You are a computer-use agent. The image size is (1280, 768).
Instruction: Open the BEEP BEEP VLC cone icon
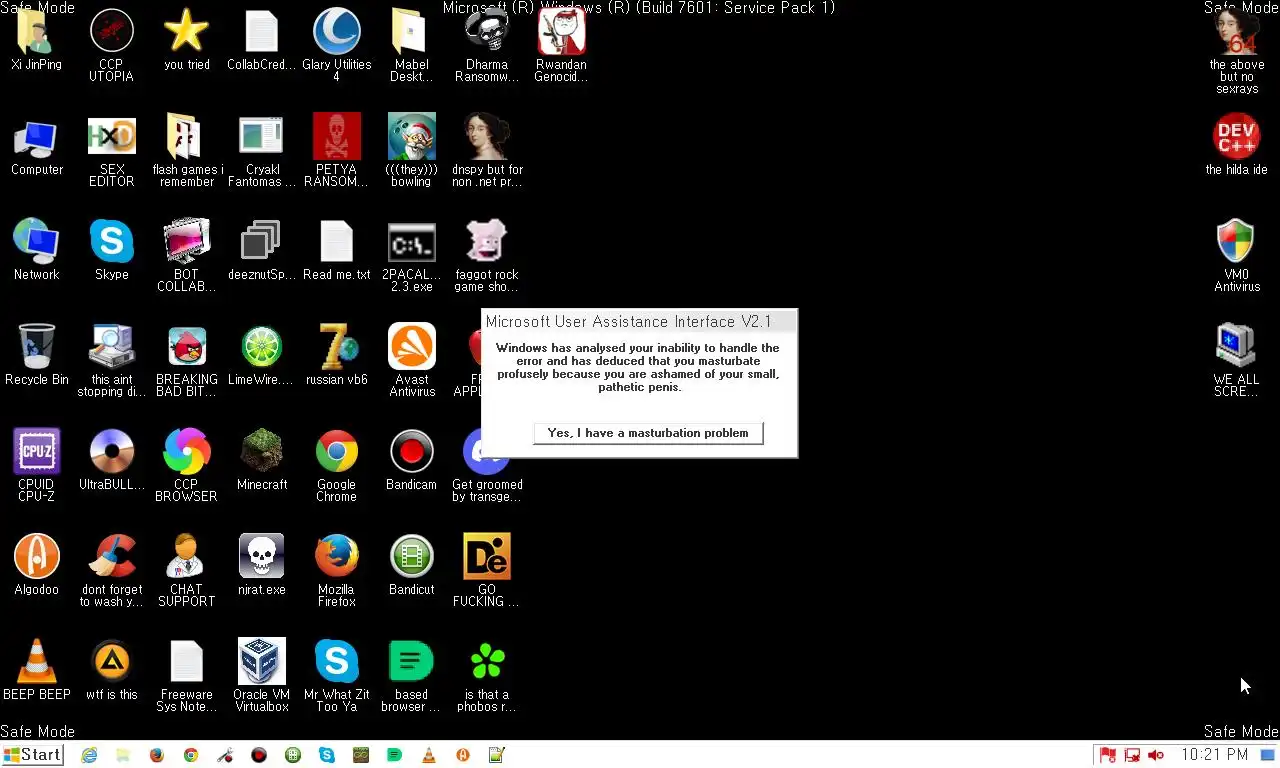(37, 669)
